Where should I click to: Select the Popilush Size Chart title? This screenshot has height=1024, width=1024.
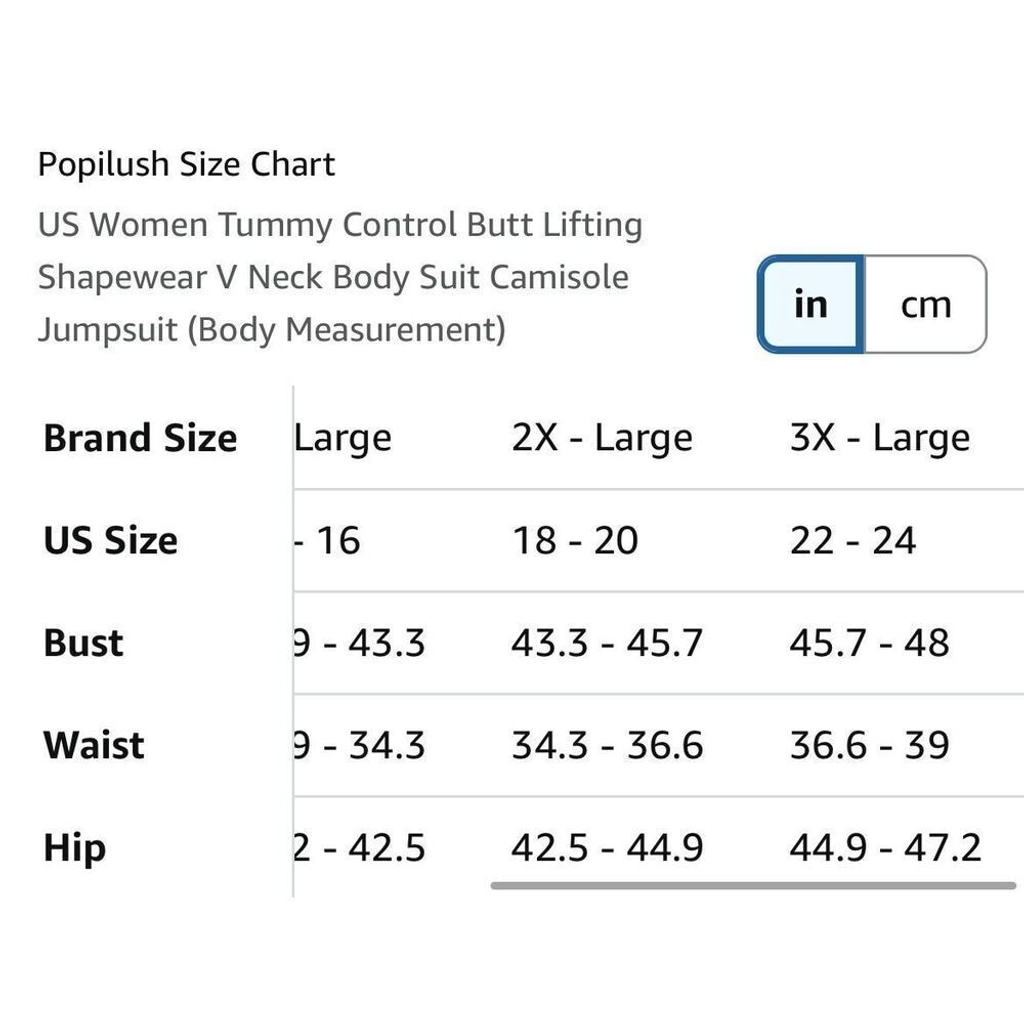187,164
